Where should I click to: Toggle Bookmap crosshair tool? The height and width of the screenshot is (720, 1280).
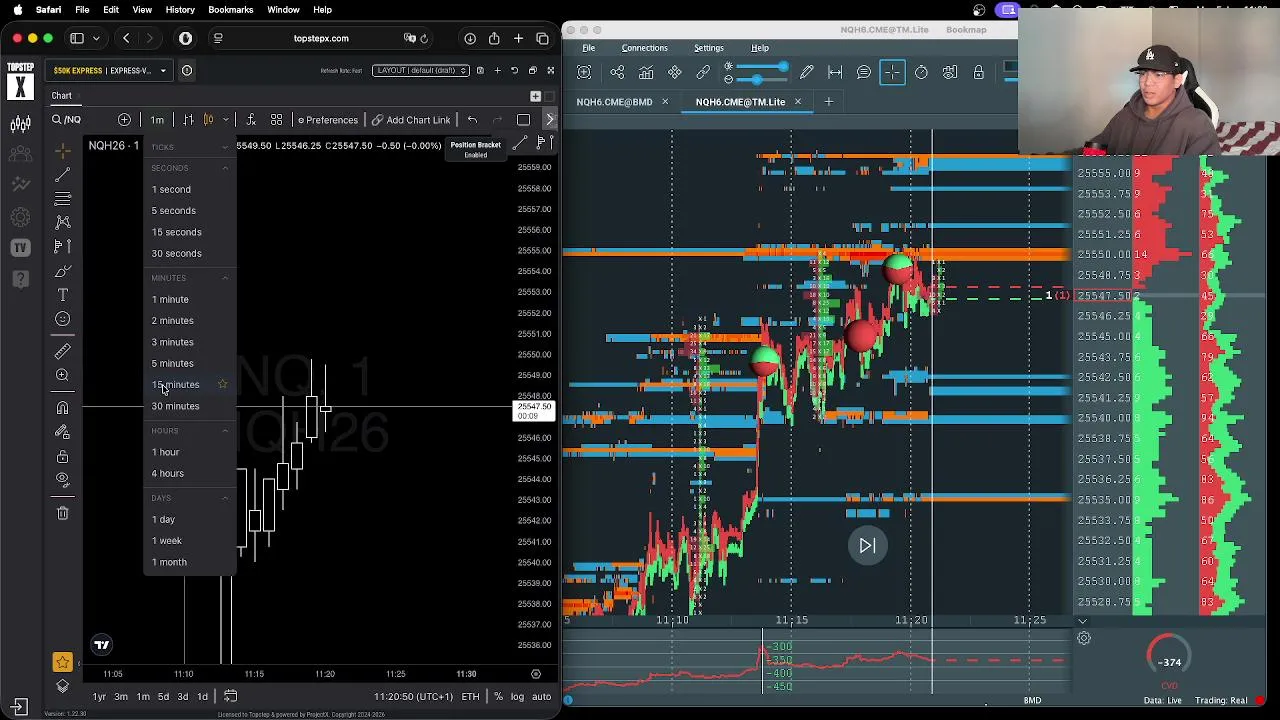[892, 72]
